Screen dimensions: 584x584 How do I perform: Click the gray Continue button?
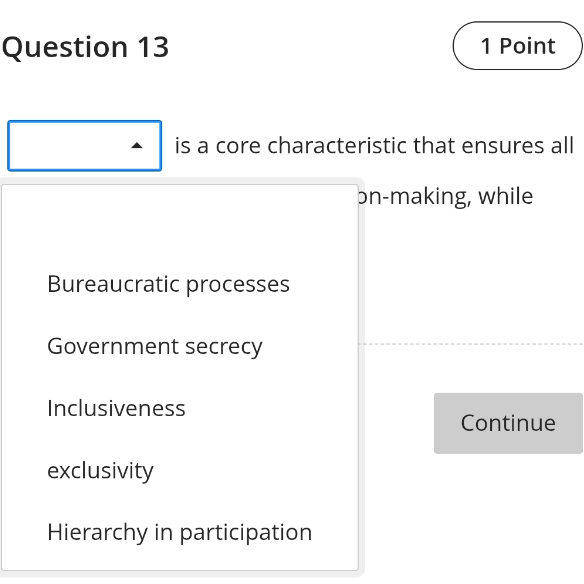[508, 423]
